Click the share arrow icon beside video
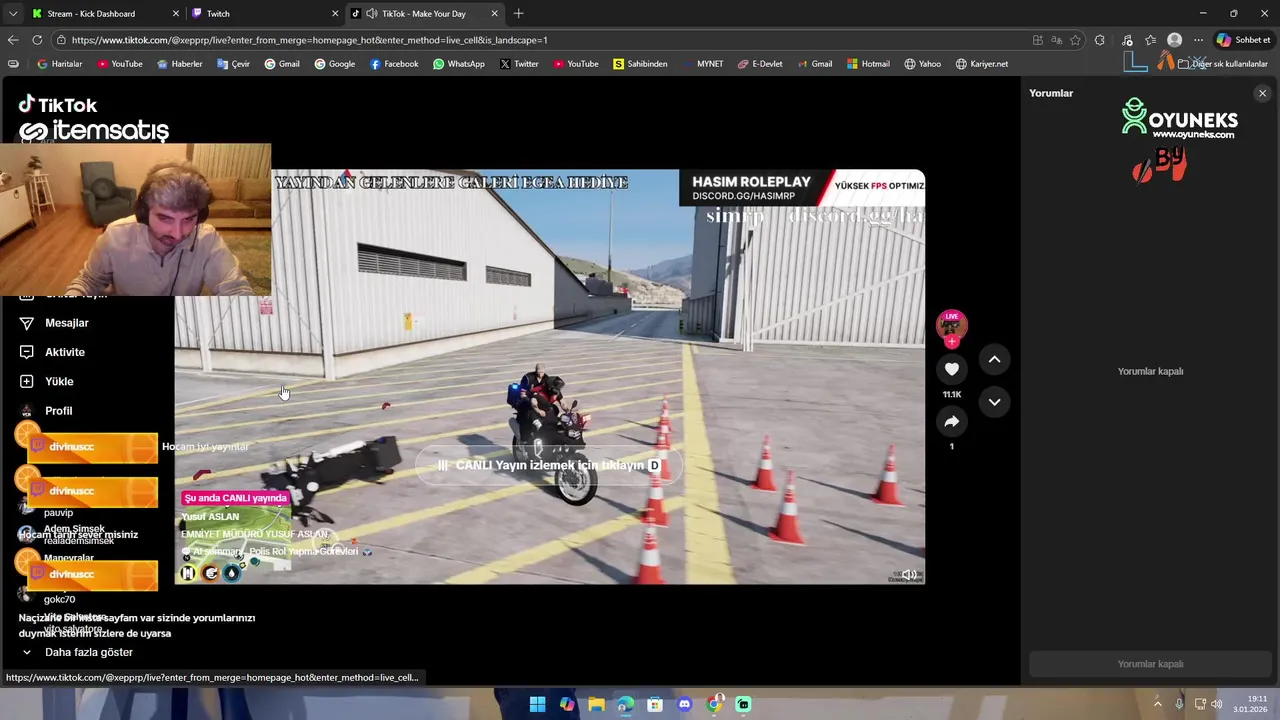This screenshot has width=1280, height=720. [x=951, y=422]
